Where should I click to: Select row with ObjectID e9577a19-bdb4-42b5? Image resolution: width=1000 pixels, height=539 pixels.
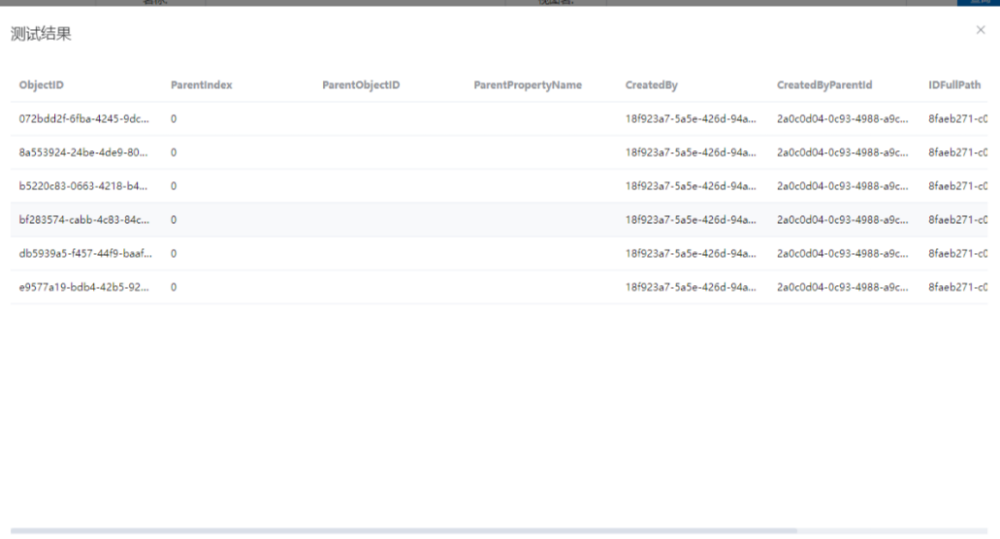(84, 287)
